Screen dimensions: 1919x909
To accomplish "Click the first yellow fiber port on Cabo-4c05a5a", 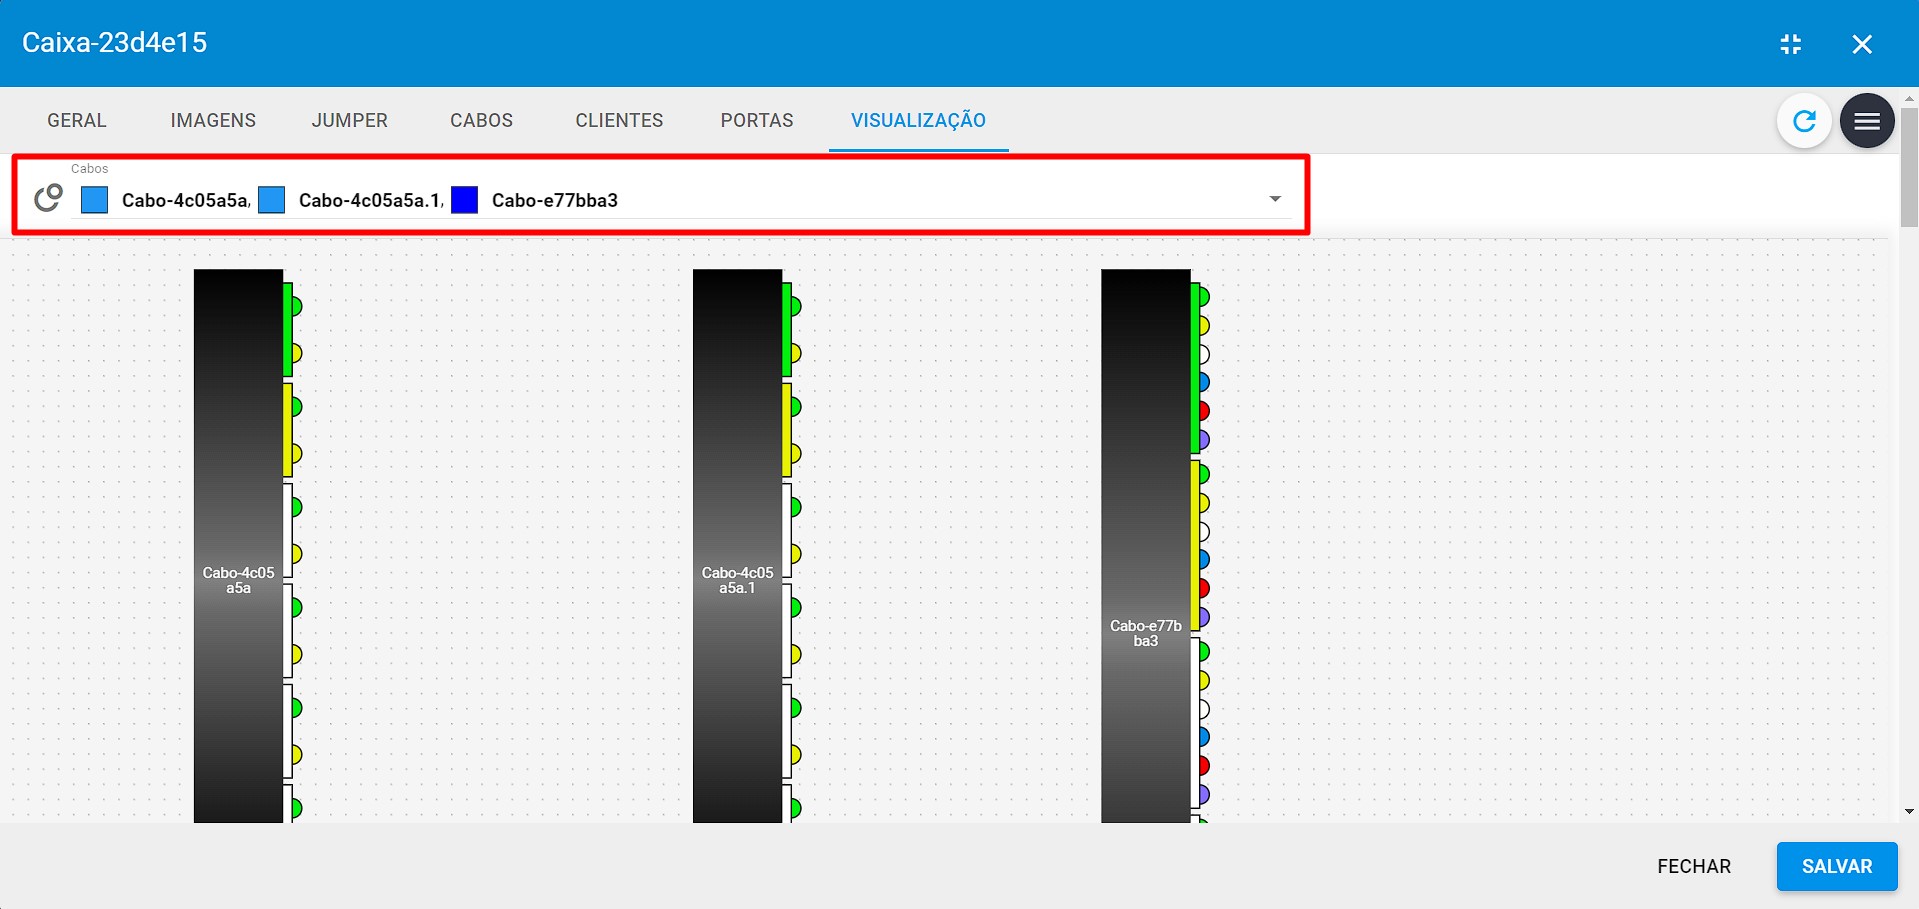I will click(x=297, y=353).
